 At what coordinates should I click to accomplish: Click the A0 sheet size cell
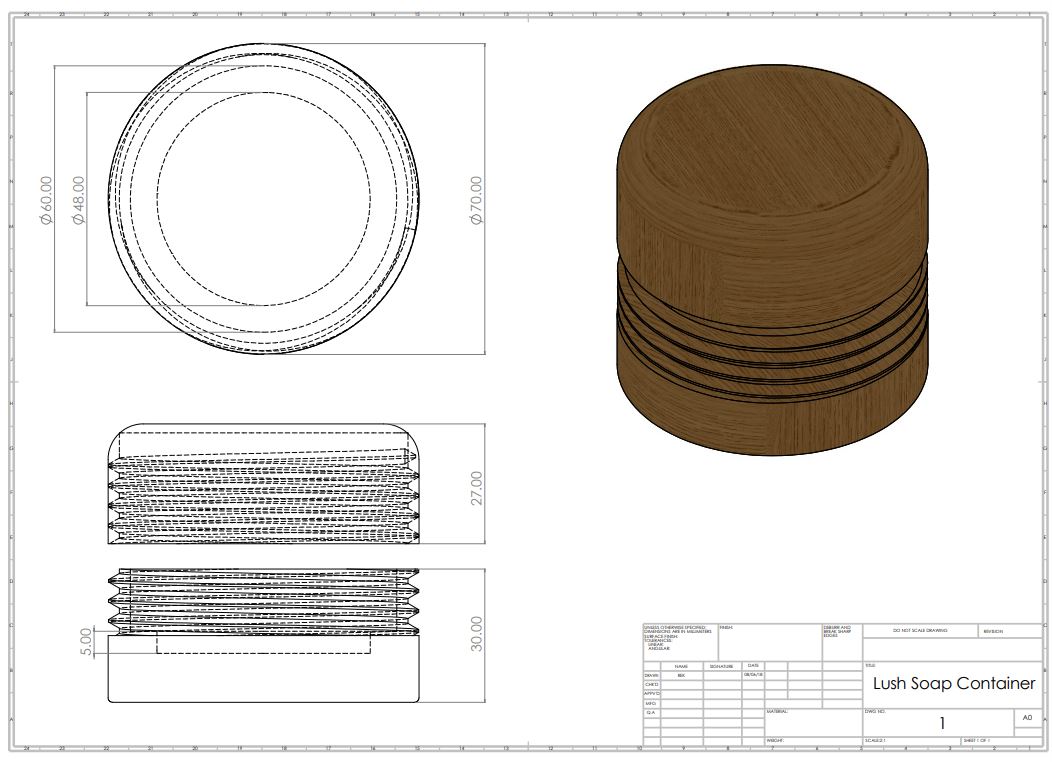click(1027, 718)
